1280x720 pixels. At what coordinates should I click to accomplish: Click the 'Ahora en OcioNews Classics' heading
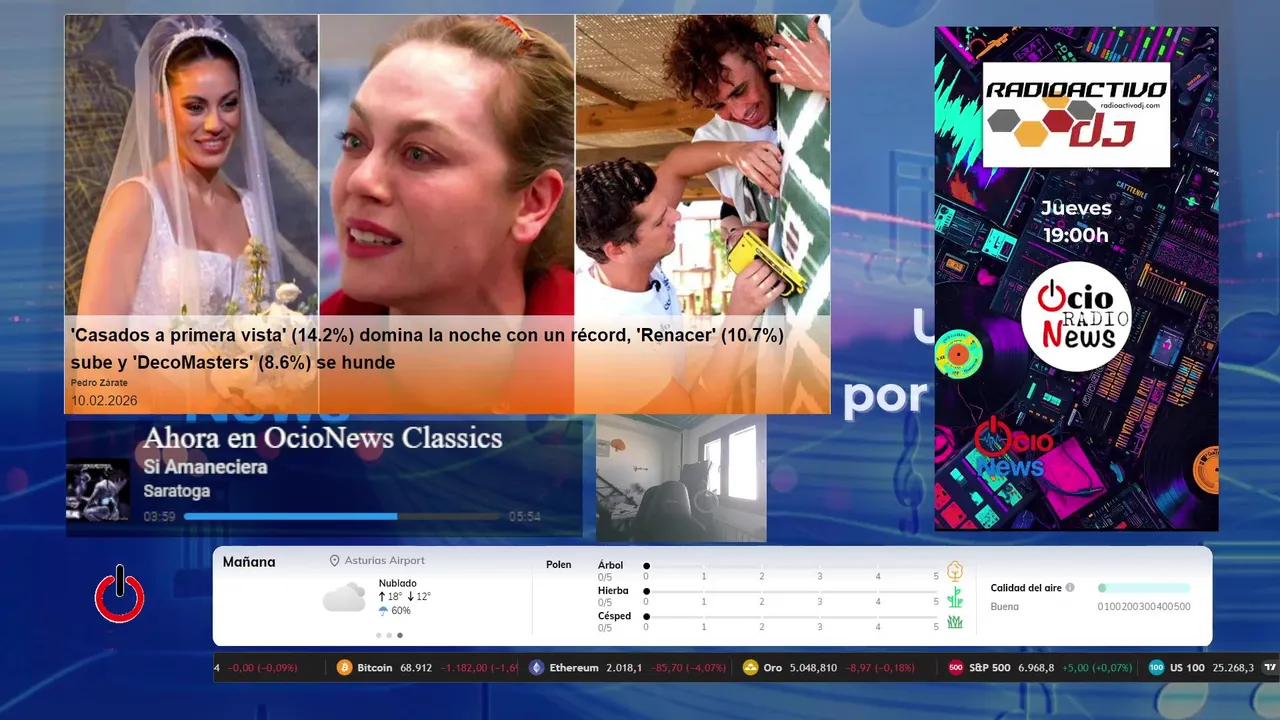coord(322,438)
